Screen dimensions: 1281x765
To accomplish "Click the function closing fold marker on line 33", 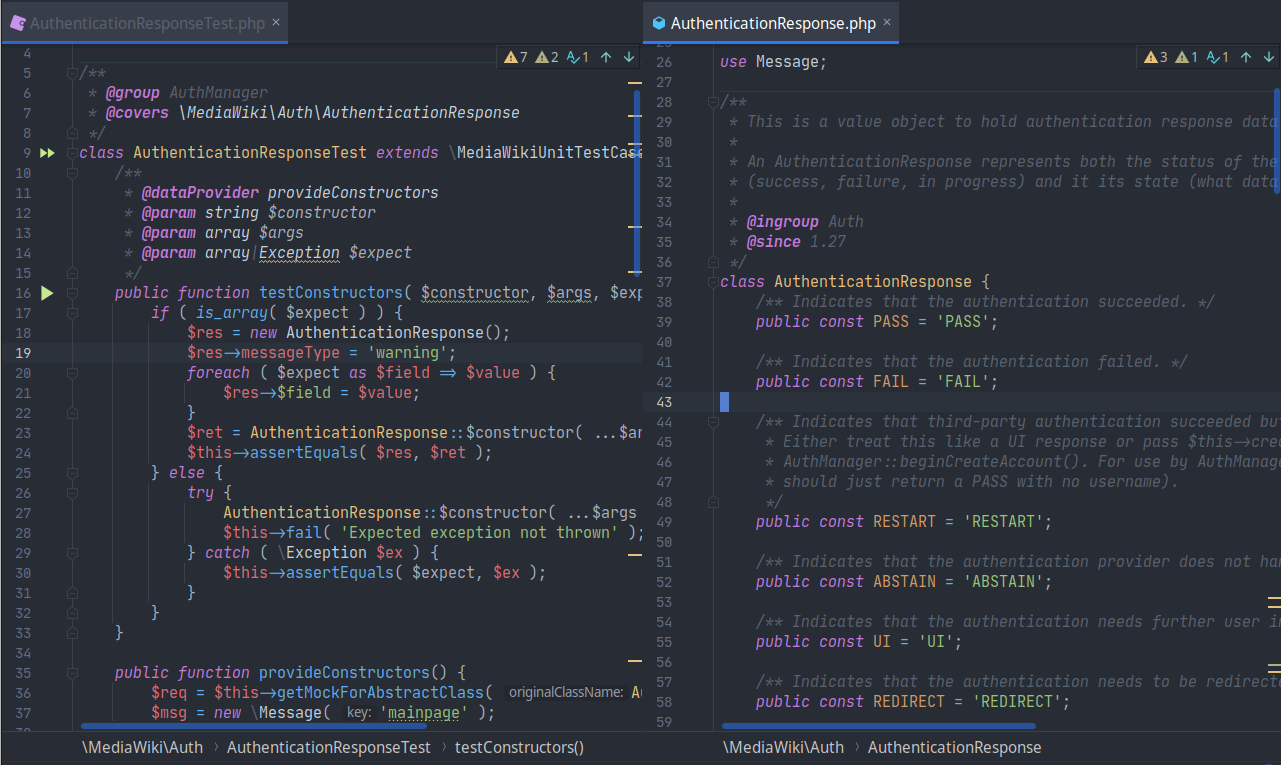I will tap(72, 633).
